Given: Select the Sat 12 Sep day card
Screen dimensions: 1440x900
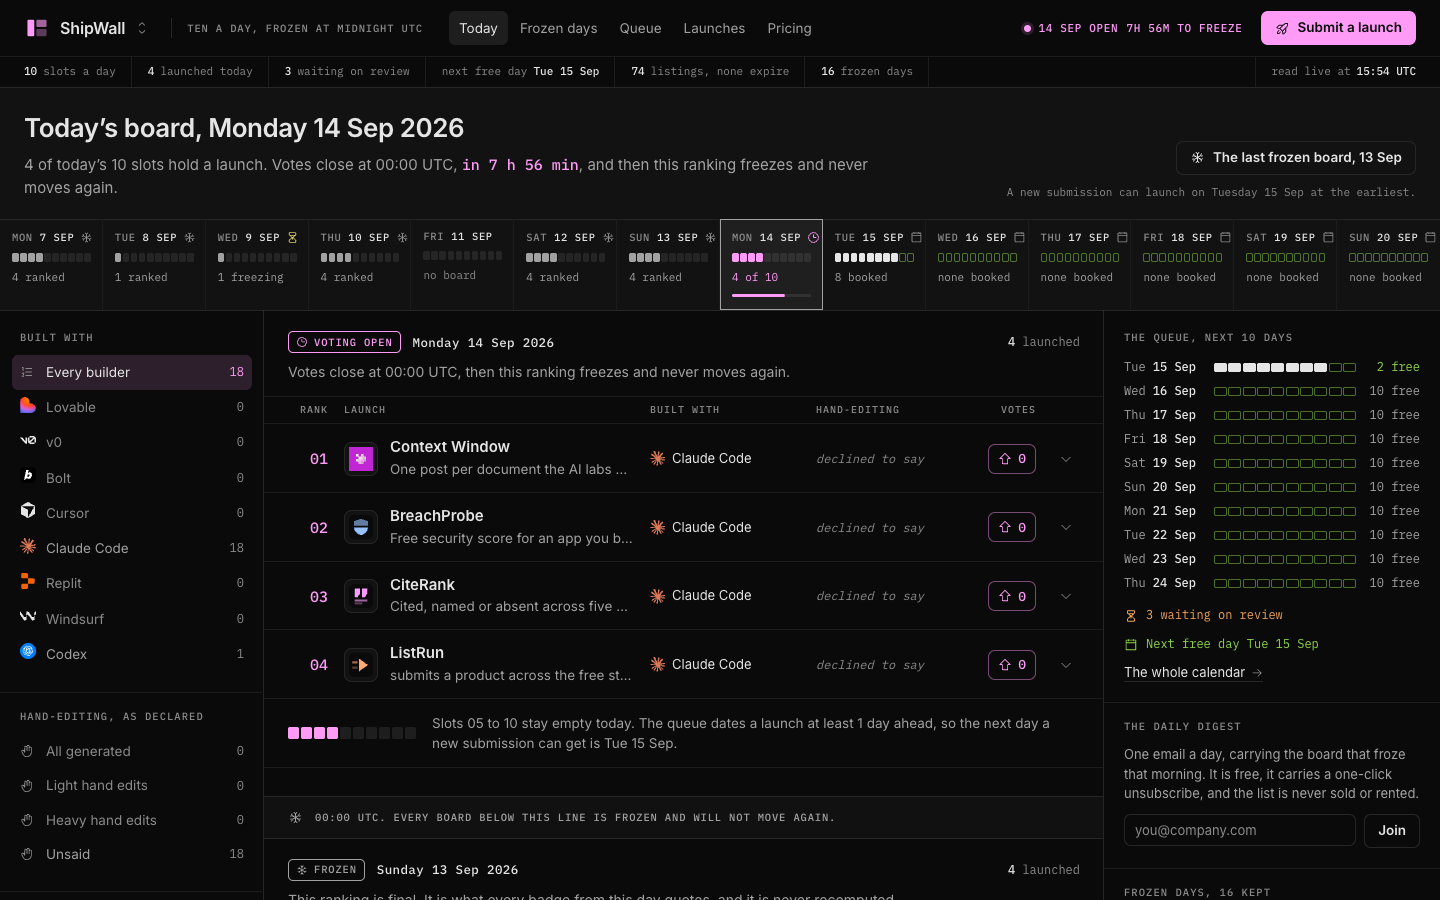Looking at the screenshot, I should coord(566,264).
